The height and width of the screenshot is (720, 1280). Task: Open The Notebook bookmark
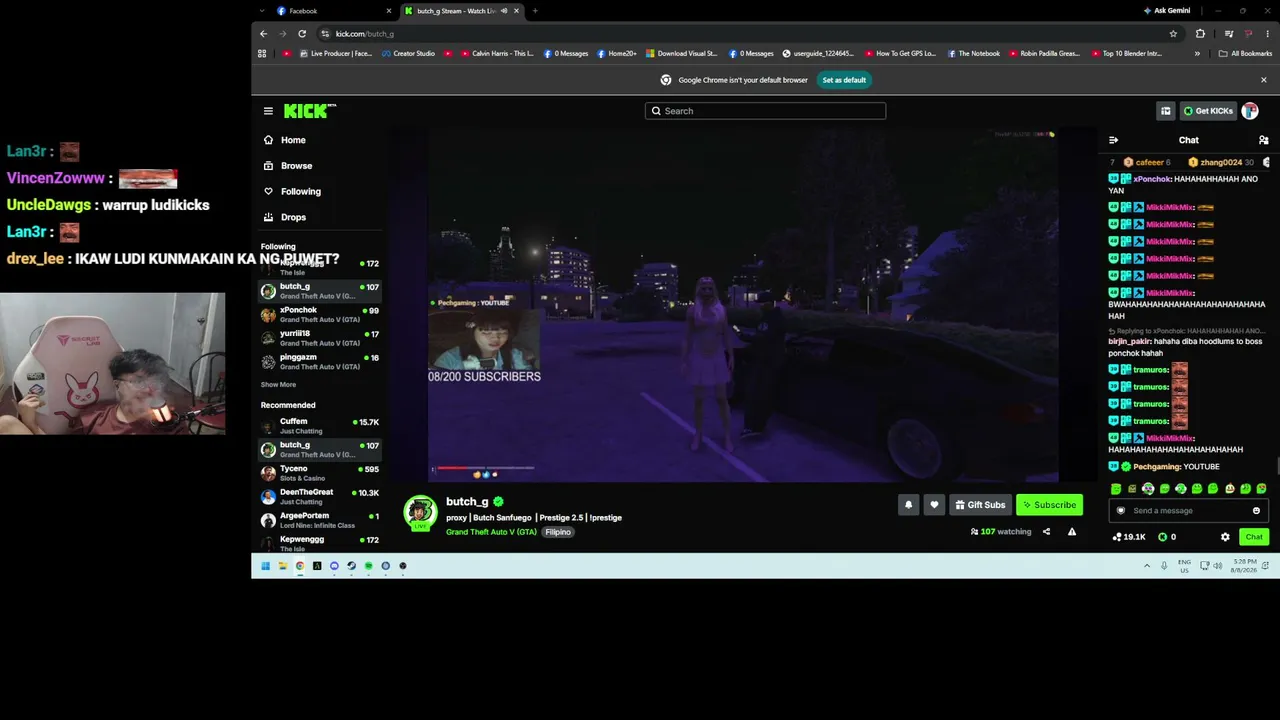click(x=974, y=54)
